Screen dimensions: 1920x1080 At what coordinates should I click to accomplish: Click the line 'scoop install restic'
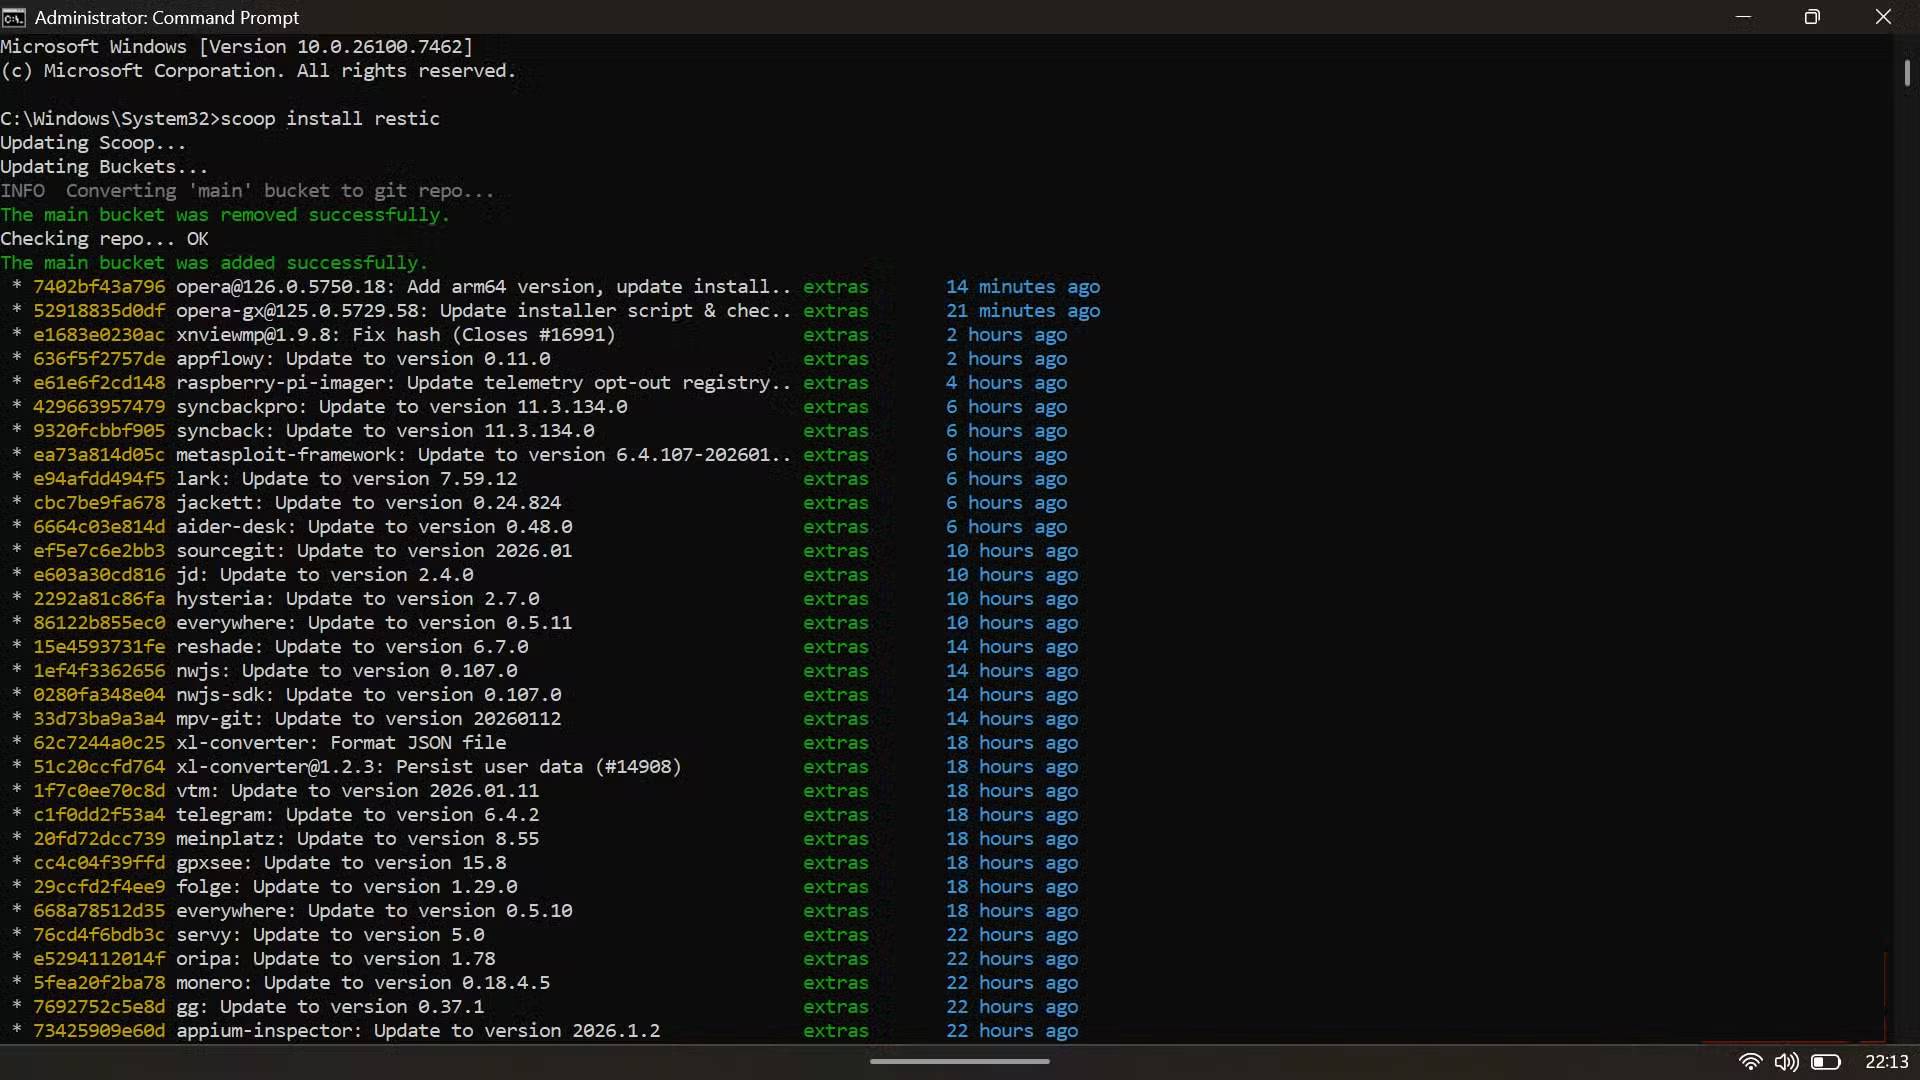click(x=329, y=118)
